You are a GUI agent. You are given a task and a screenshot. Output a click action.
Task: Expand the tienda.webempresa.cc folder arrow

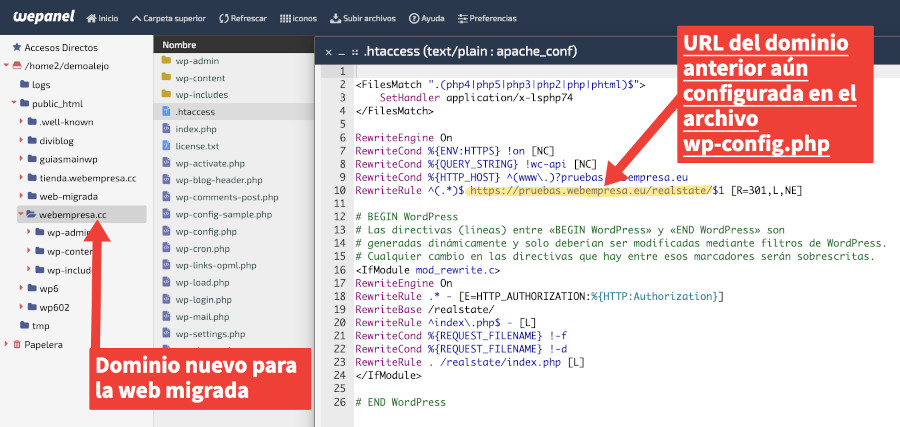coord(21,178)
